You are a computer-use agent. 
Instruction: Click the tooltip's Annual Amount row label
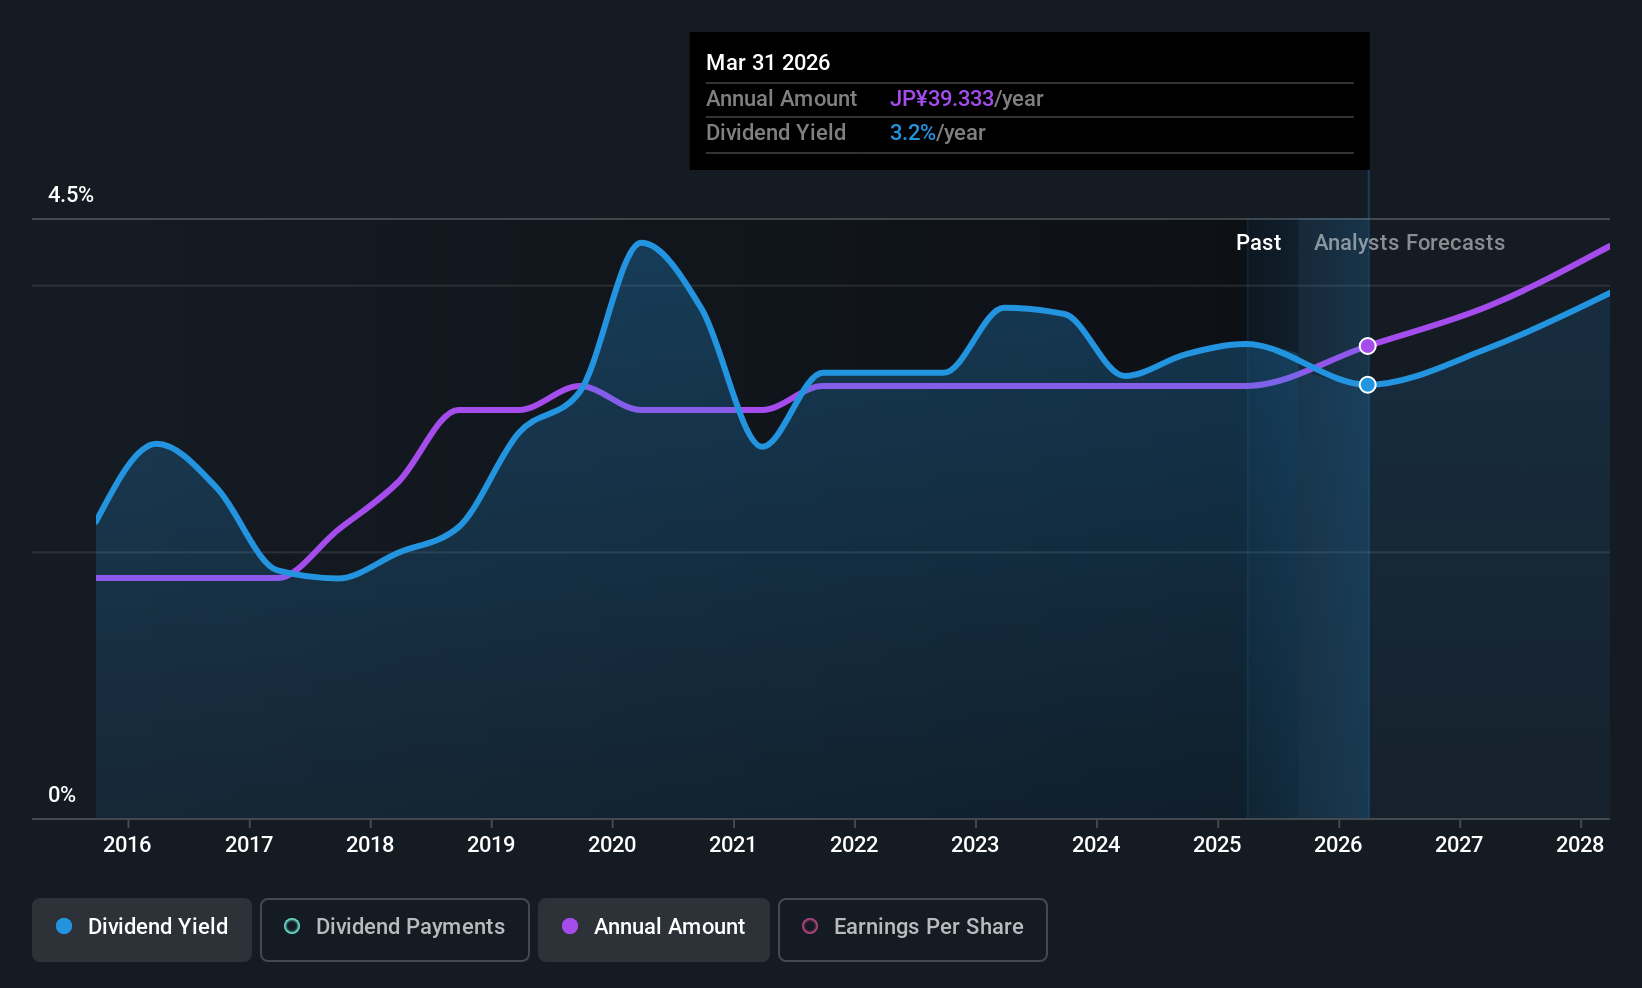tap(781, 99)
